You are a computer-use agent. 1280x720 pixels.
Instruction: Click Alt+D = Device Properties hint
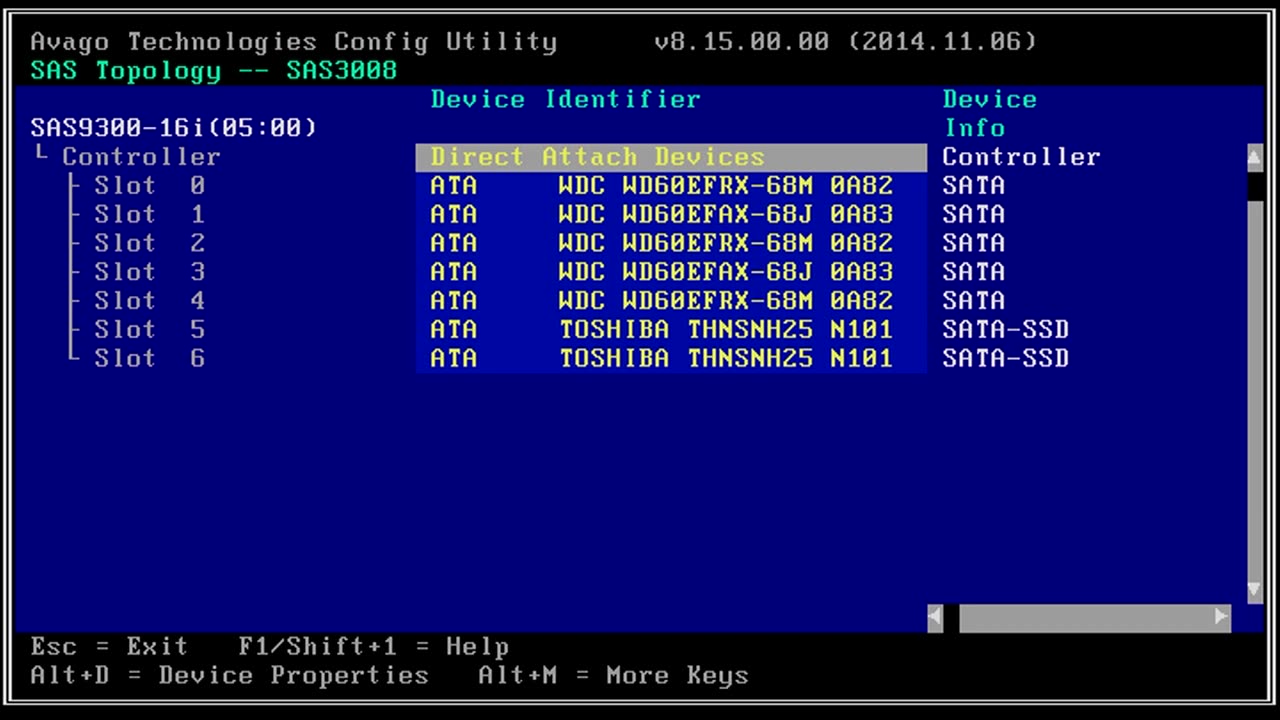229,676
